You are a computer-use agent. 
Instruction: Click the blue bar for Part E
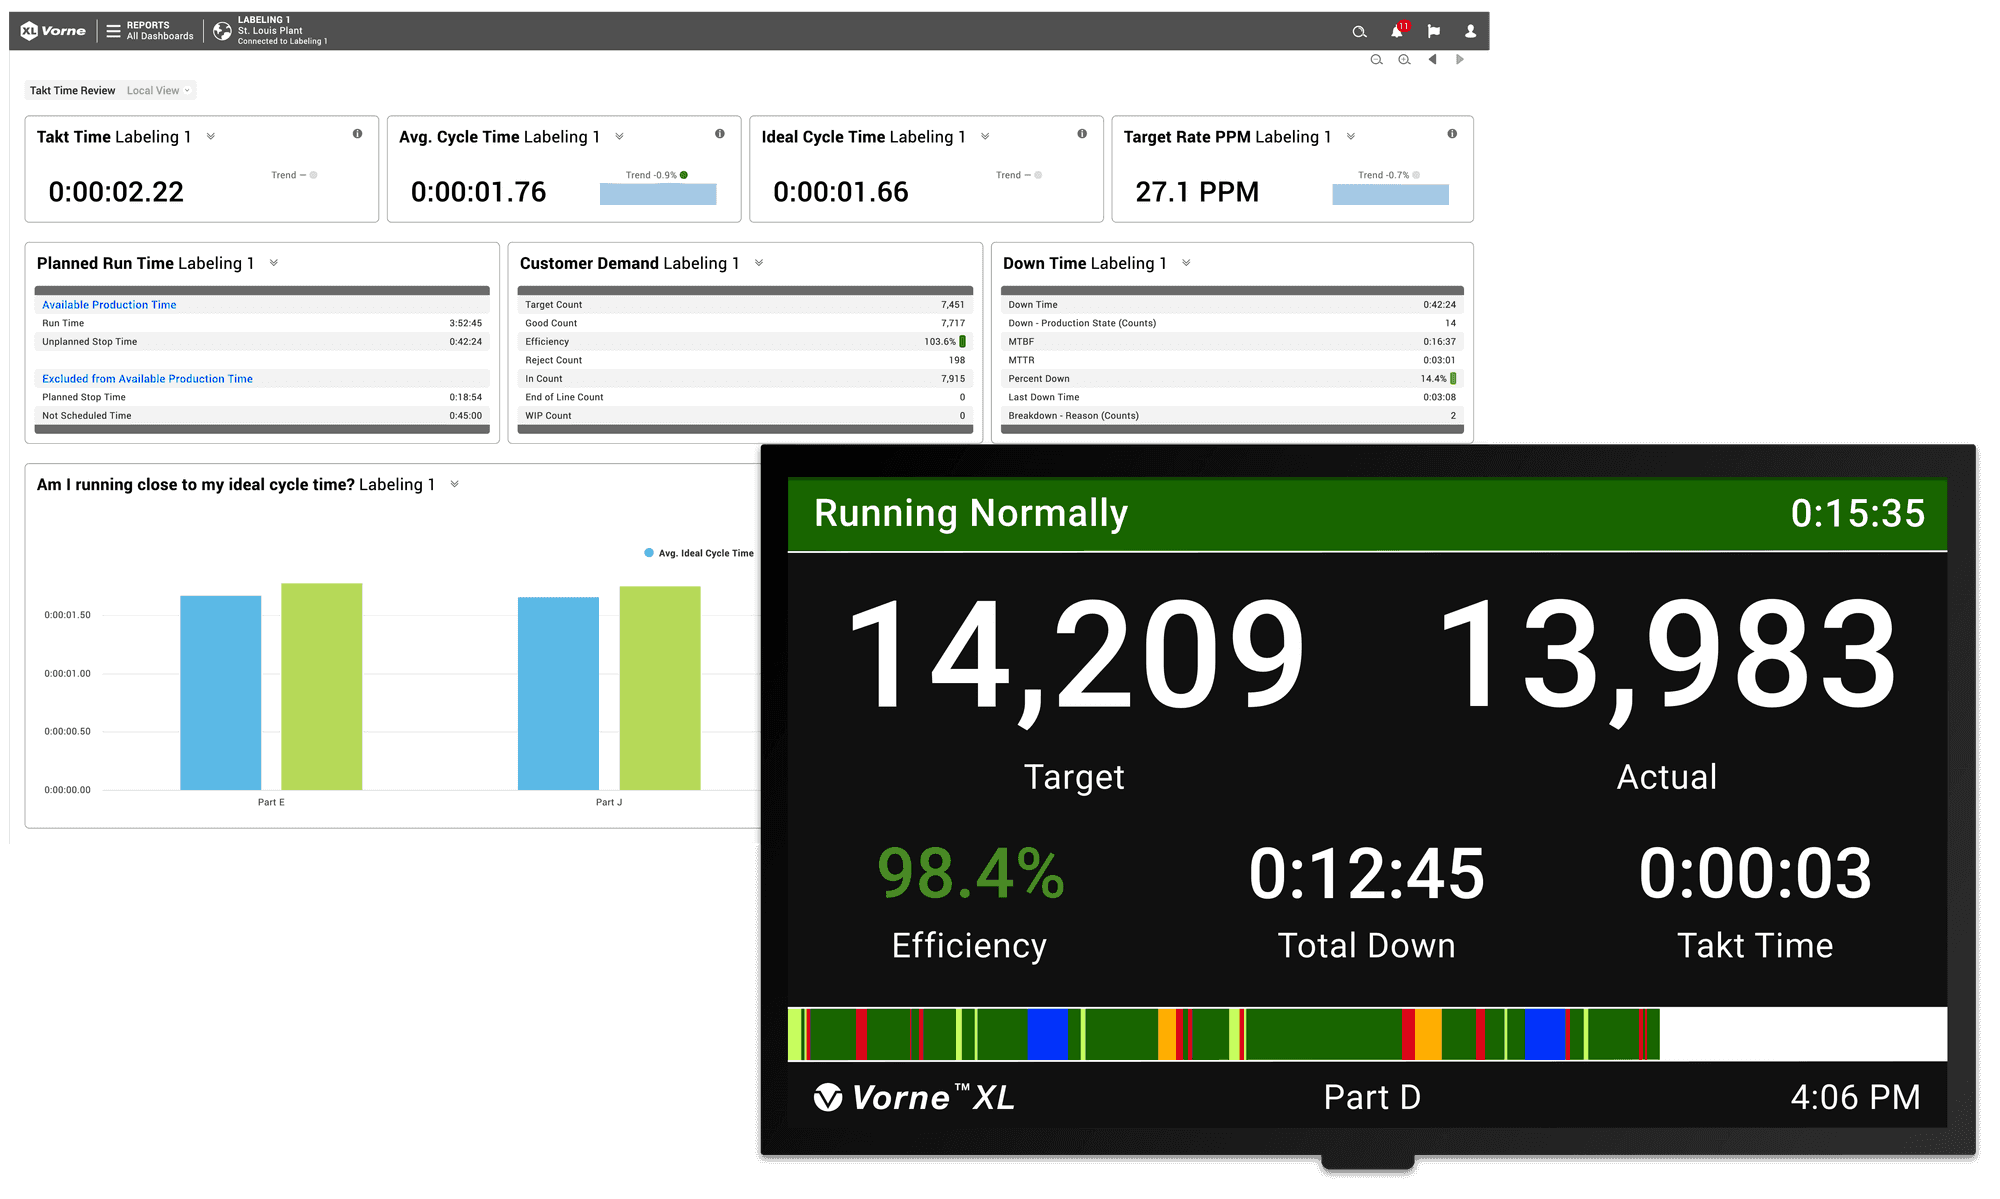tap(220, 693)
